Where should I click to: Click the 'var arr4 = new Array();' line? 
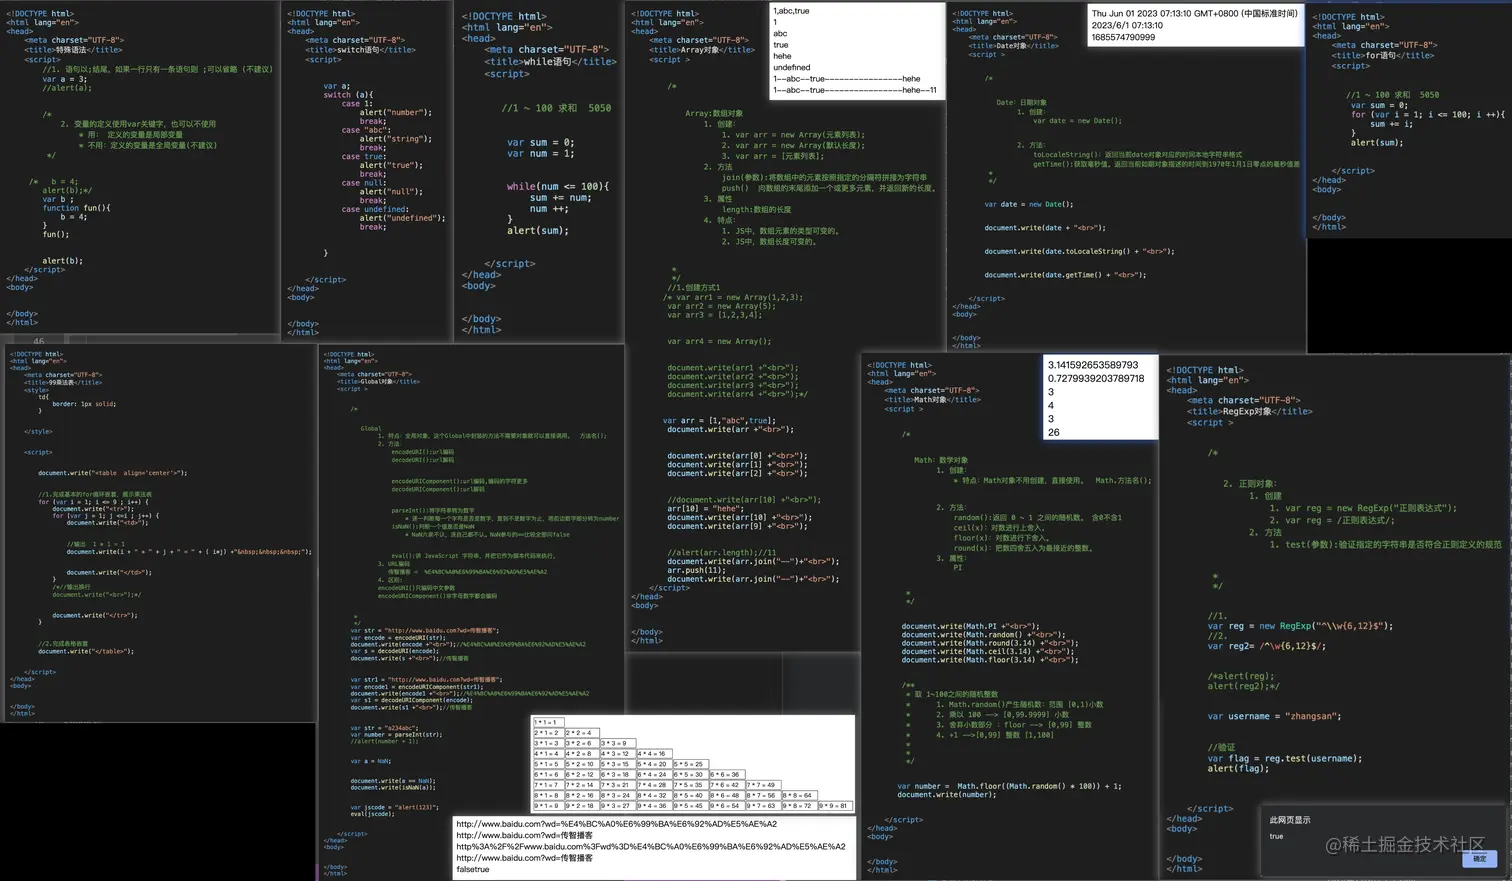click(719, 341)
